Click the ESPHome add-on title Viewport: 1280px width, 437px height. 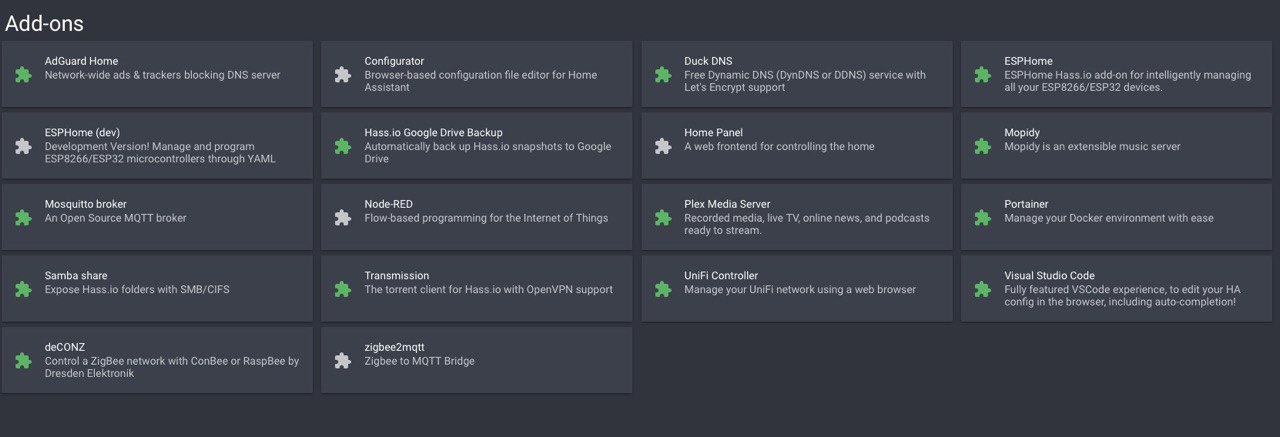1028,62
